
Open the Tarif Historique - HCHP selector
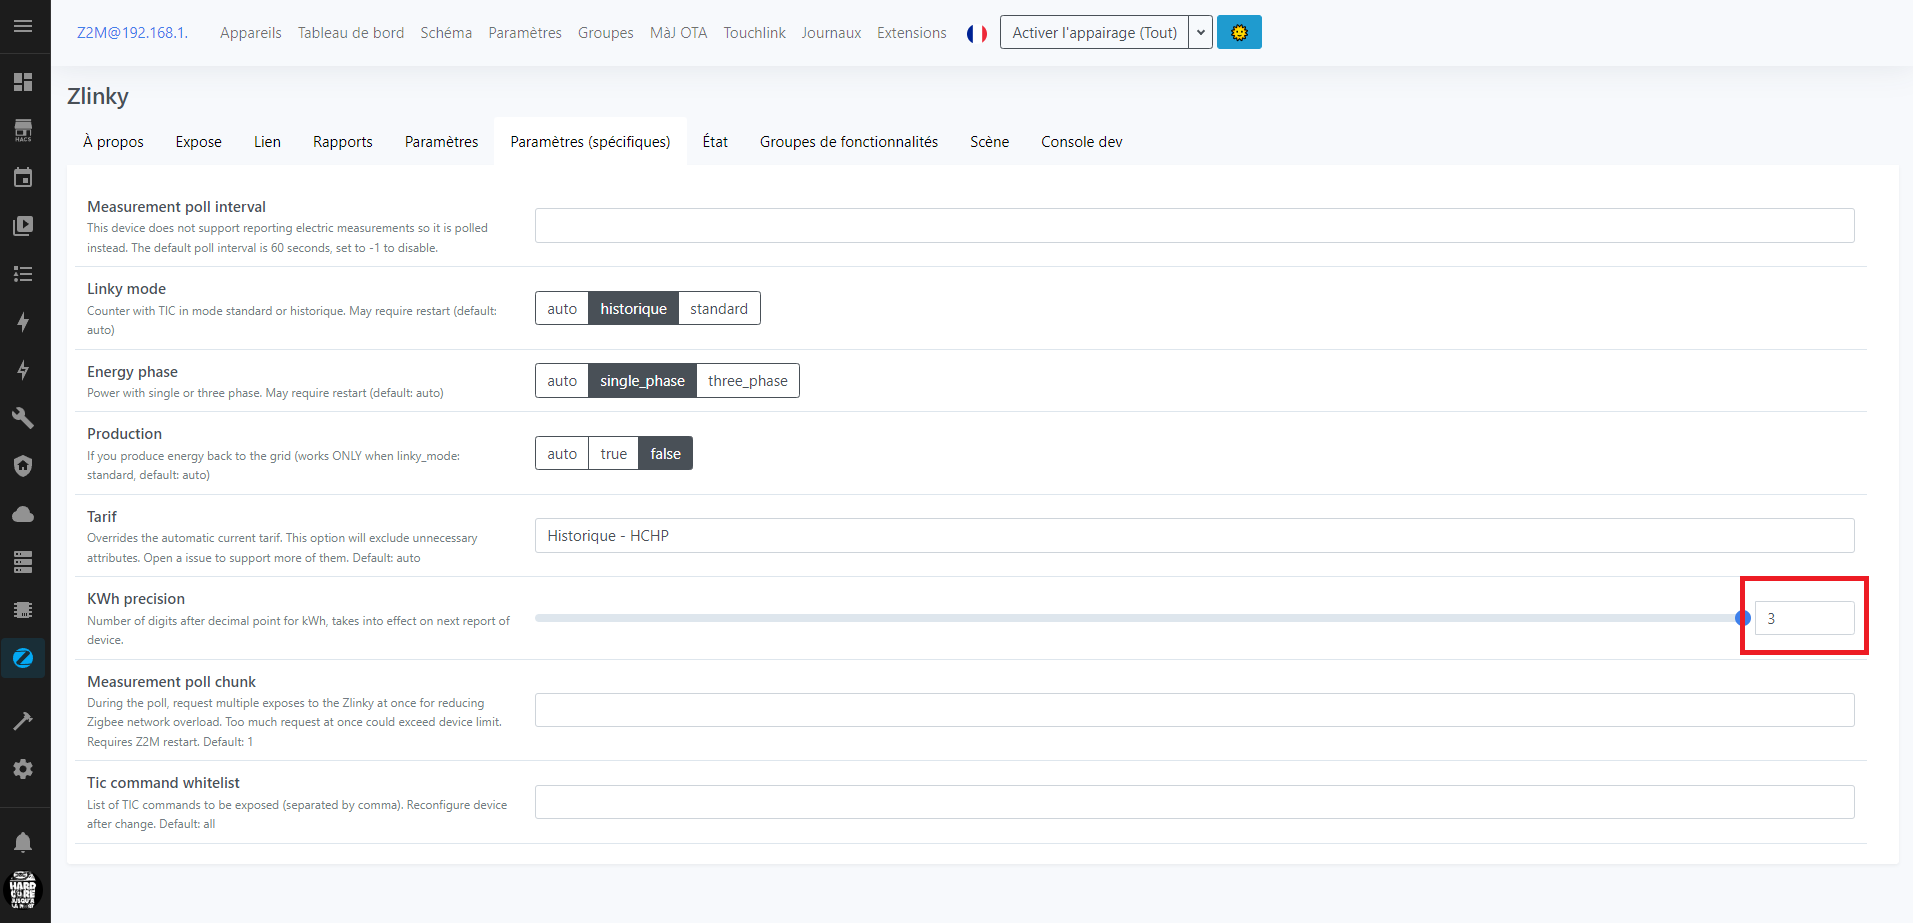(1194, 536)
